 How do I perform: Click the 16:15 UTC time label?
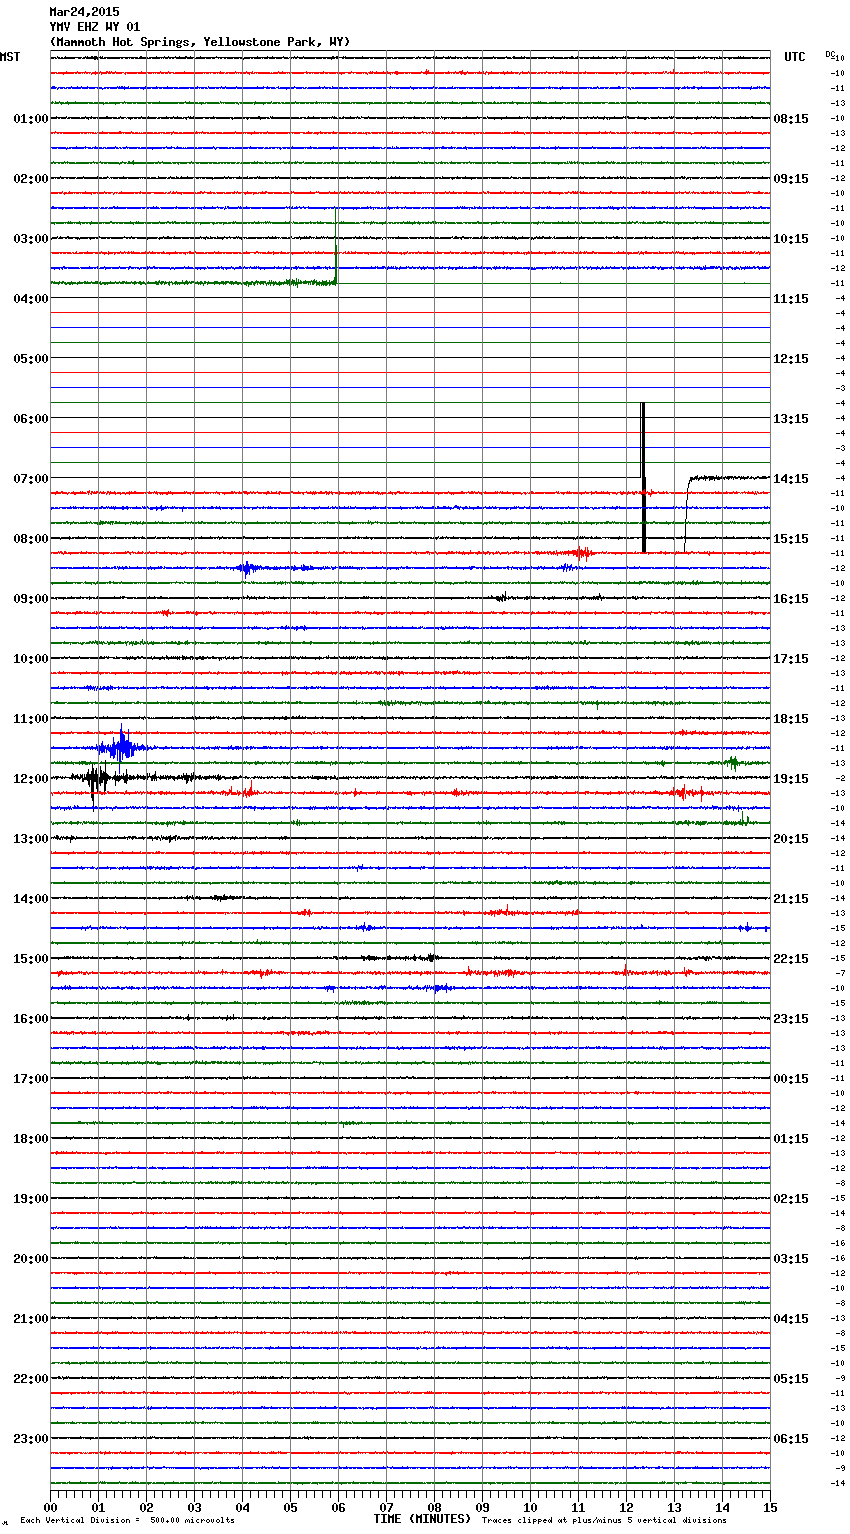point(791,599)
